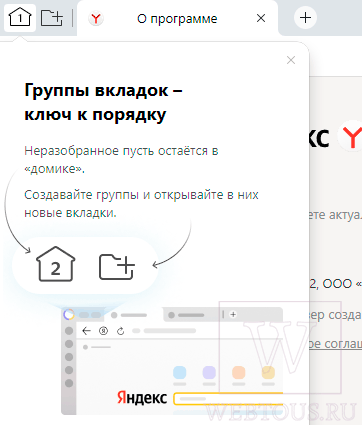
Task: Create a new tab group with folder-plus icon
Action: tap(52, 18)
